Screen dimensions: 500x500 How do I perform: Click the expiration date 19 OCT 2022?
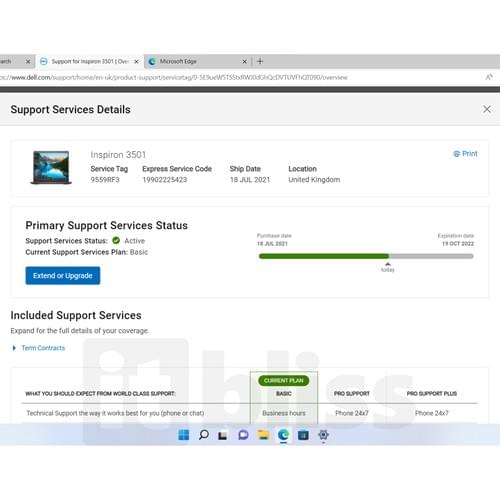point(458,244)
